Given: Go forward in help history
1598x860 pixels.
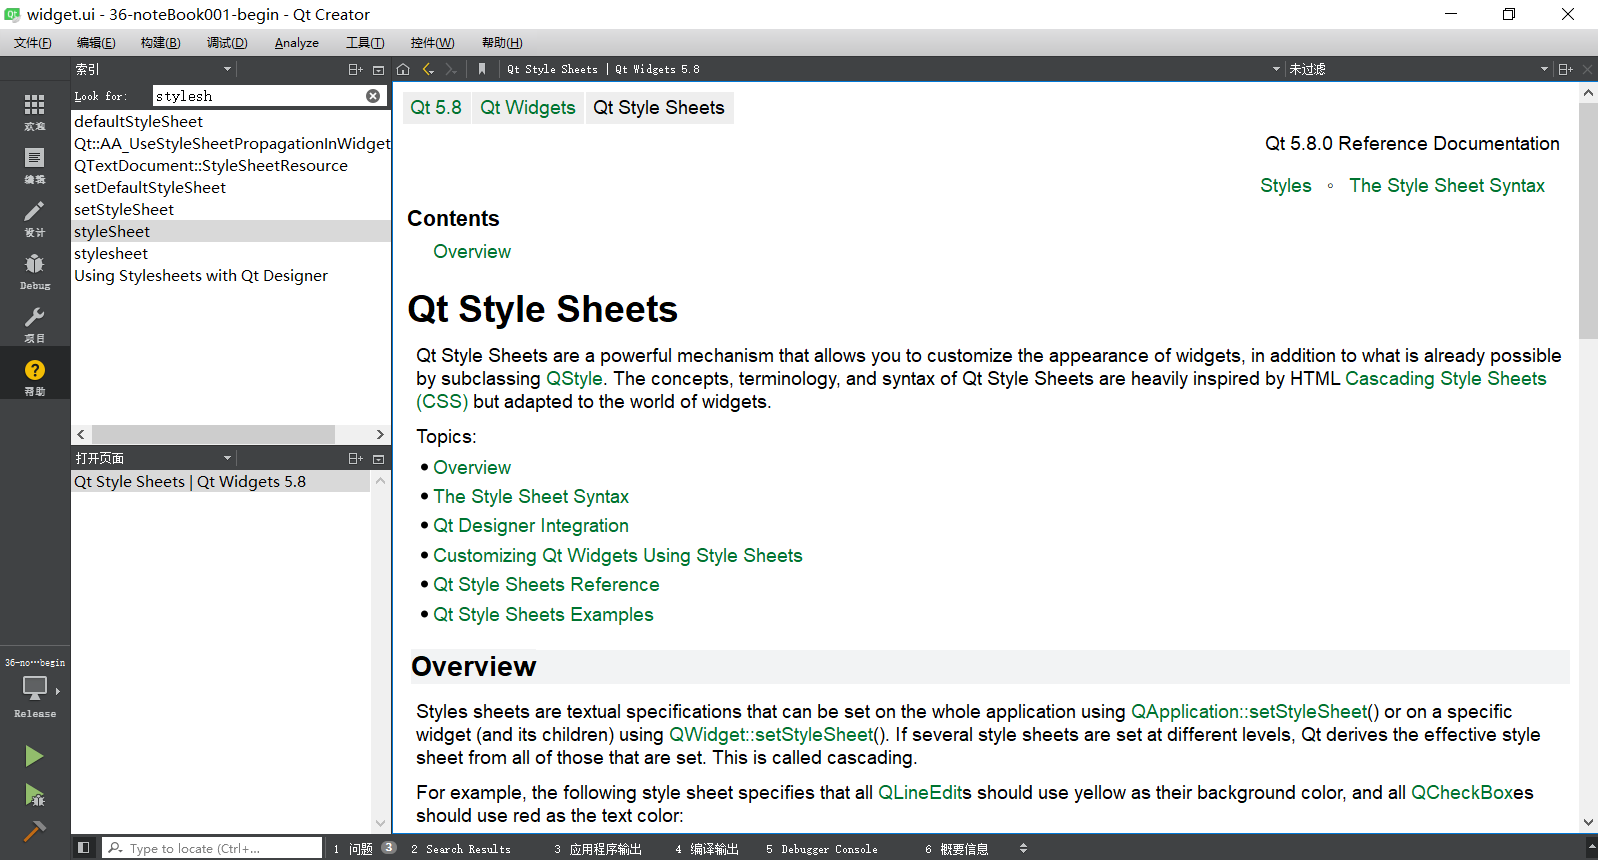Looking at the screenshot, I should point(451,69).
